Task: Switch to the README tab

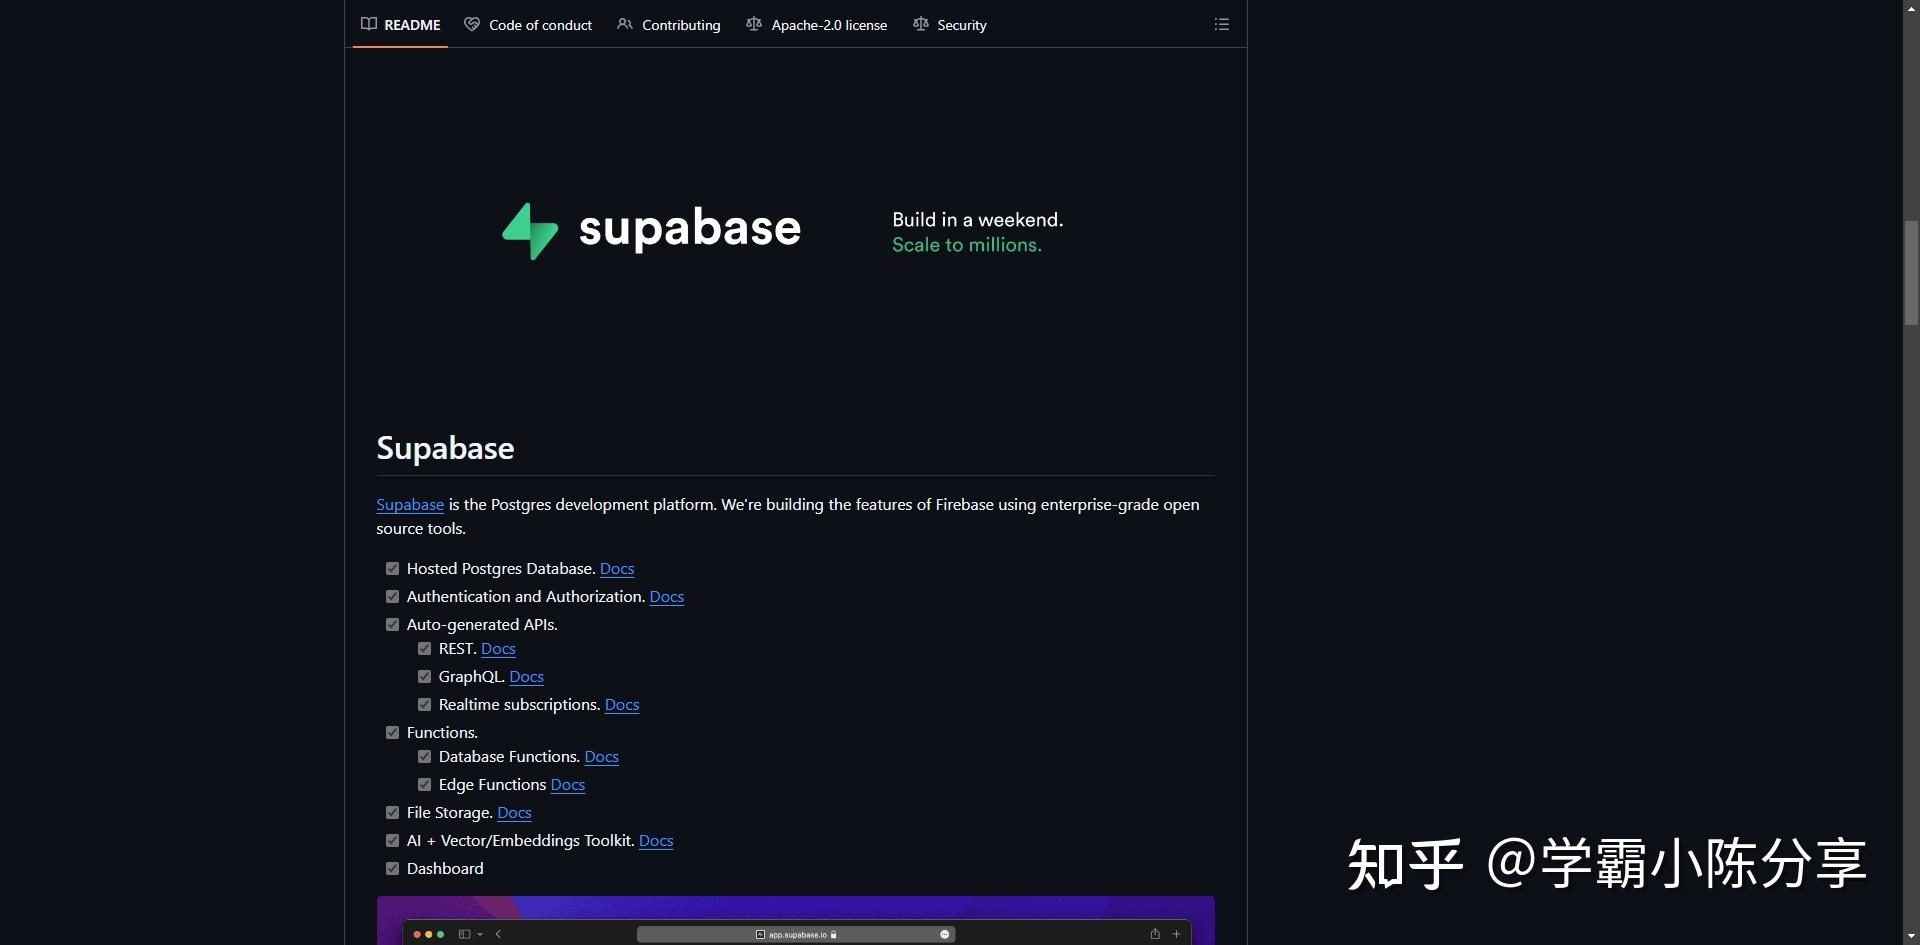Action: pyautogui.click(x=400, y=24)
